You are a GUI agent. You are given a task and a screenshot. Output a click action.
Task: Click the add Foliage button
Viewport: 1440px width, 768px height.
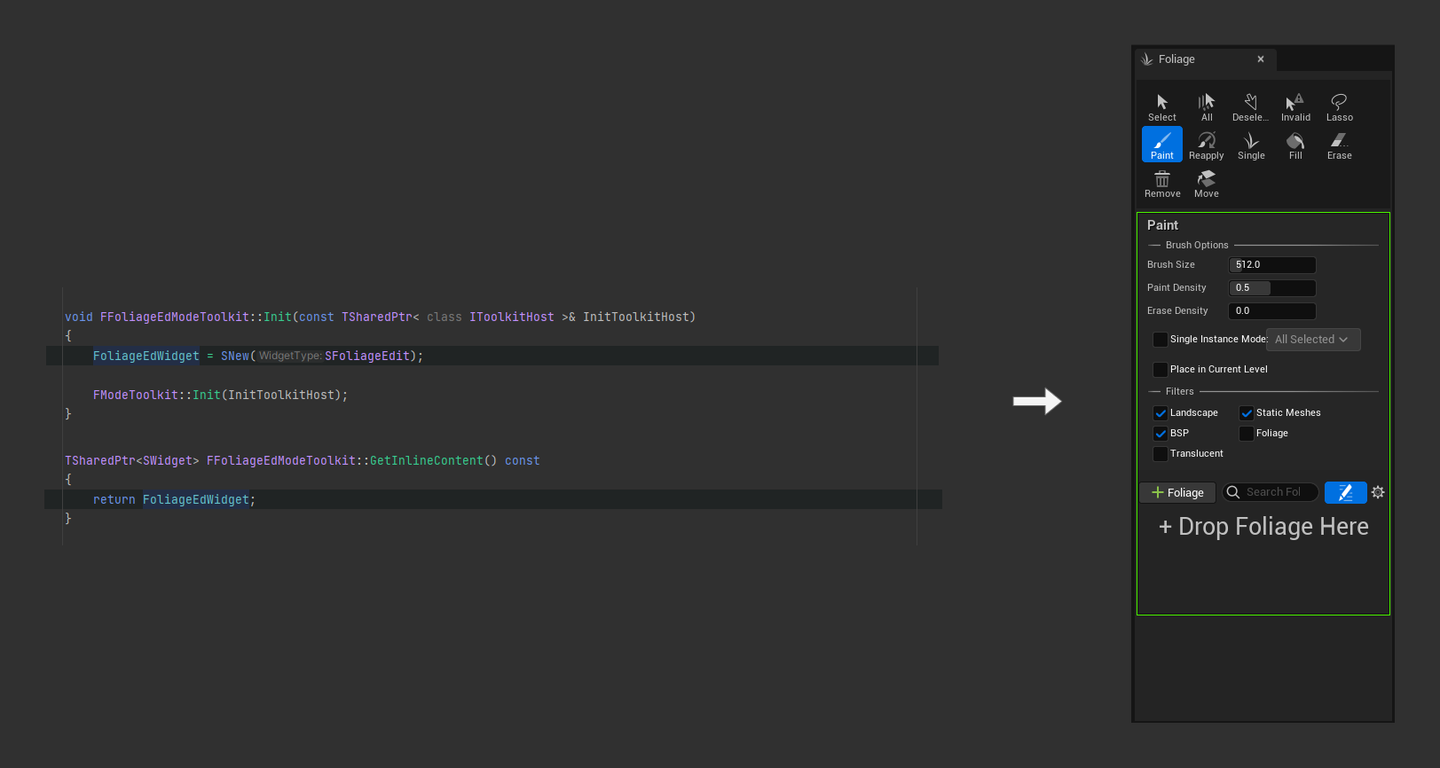[1177, 492]
